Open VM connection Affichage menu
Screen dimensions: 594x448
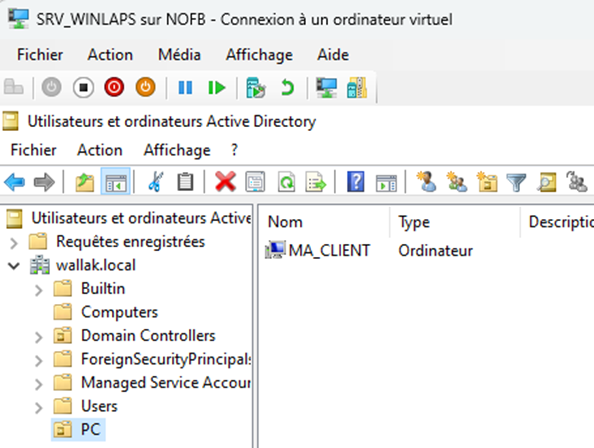[259, 55]
